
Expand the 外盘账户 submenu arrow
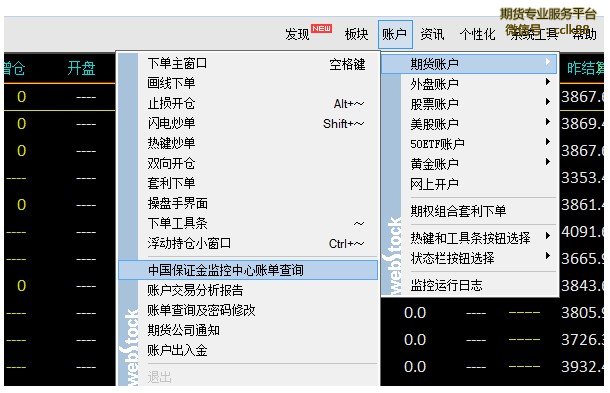tap(548, 82)
